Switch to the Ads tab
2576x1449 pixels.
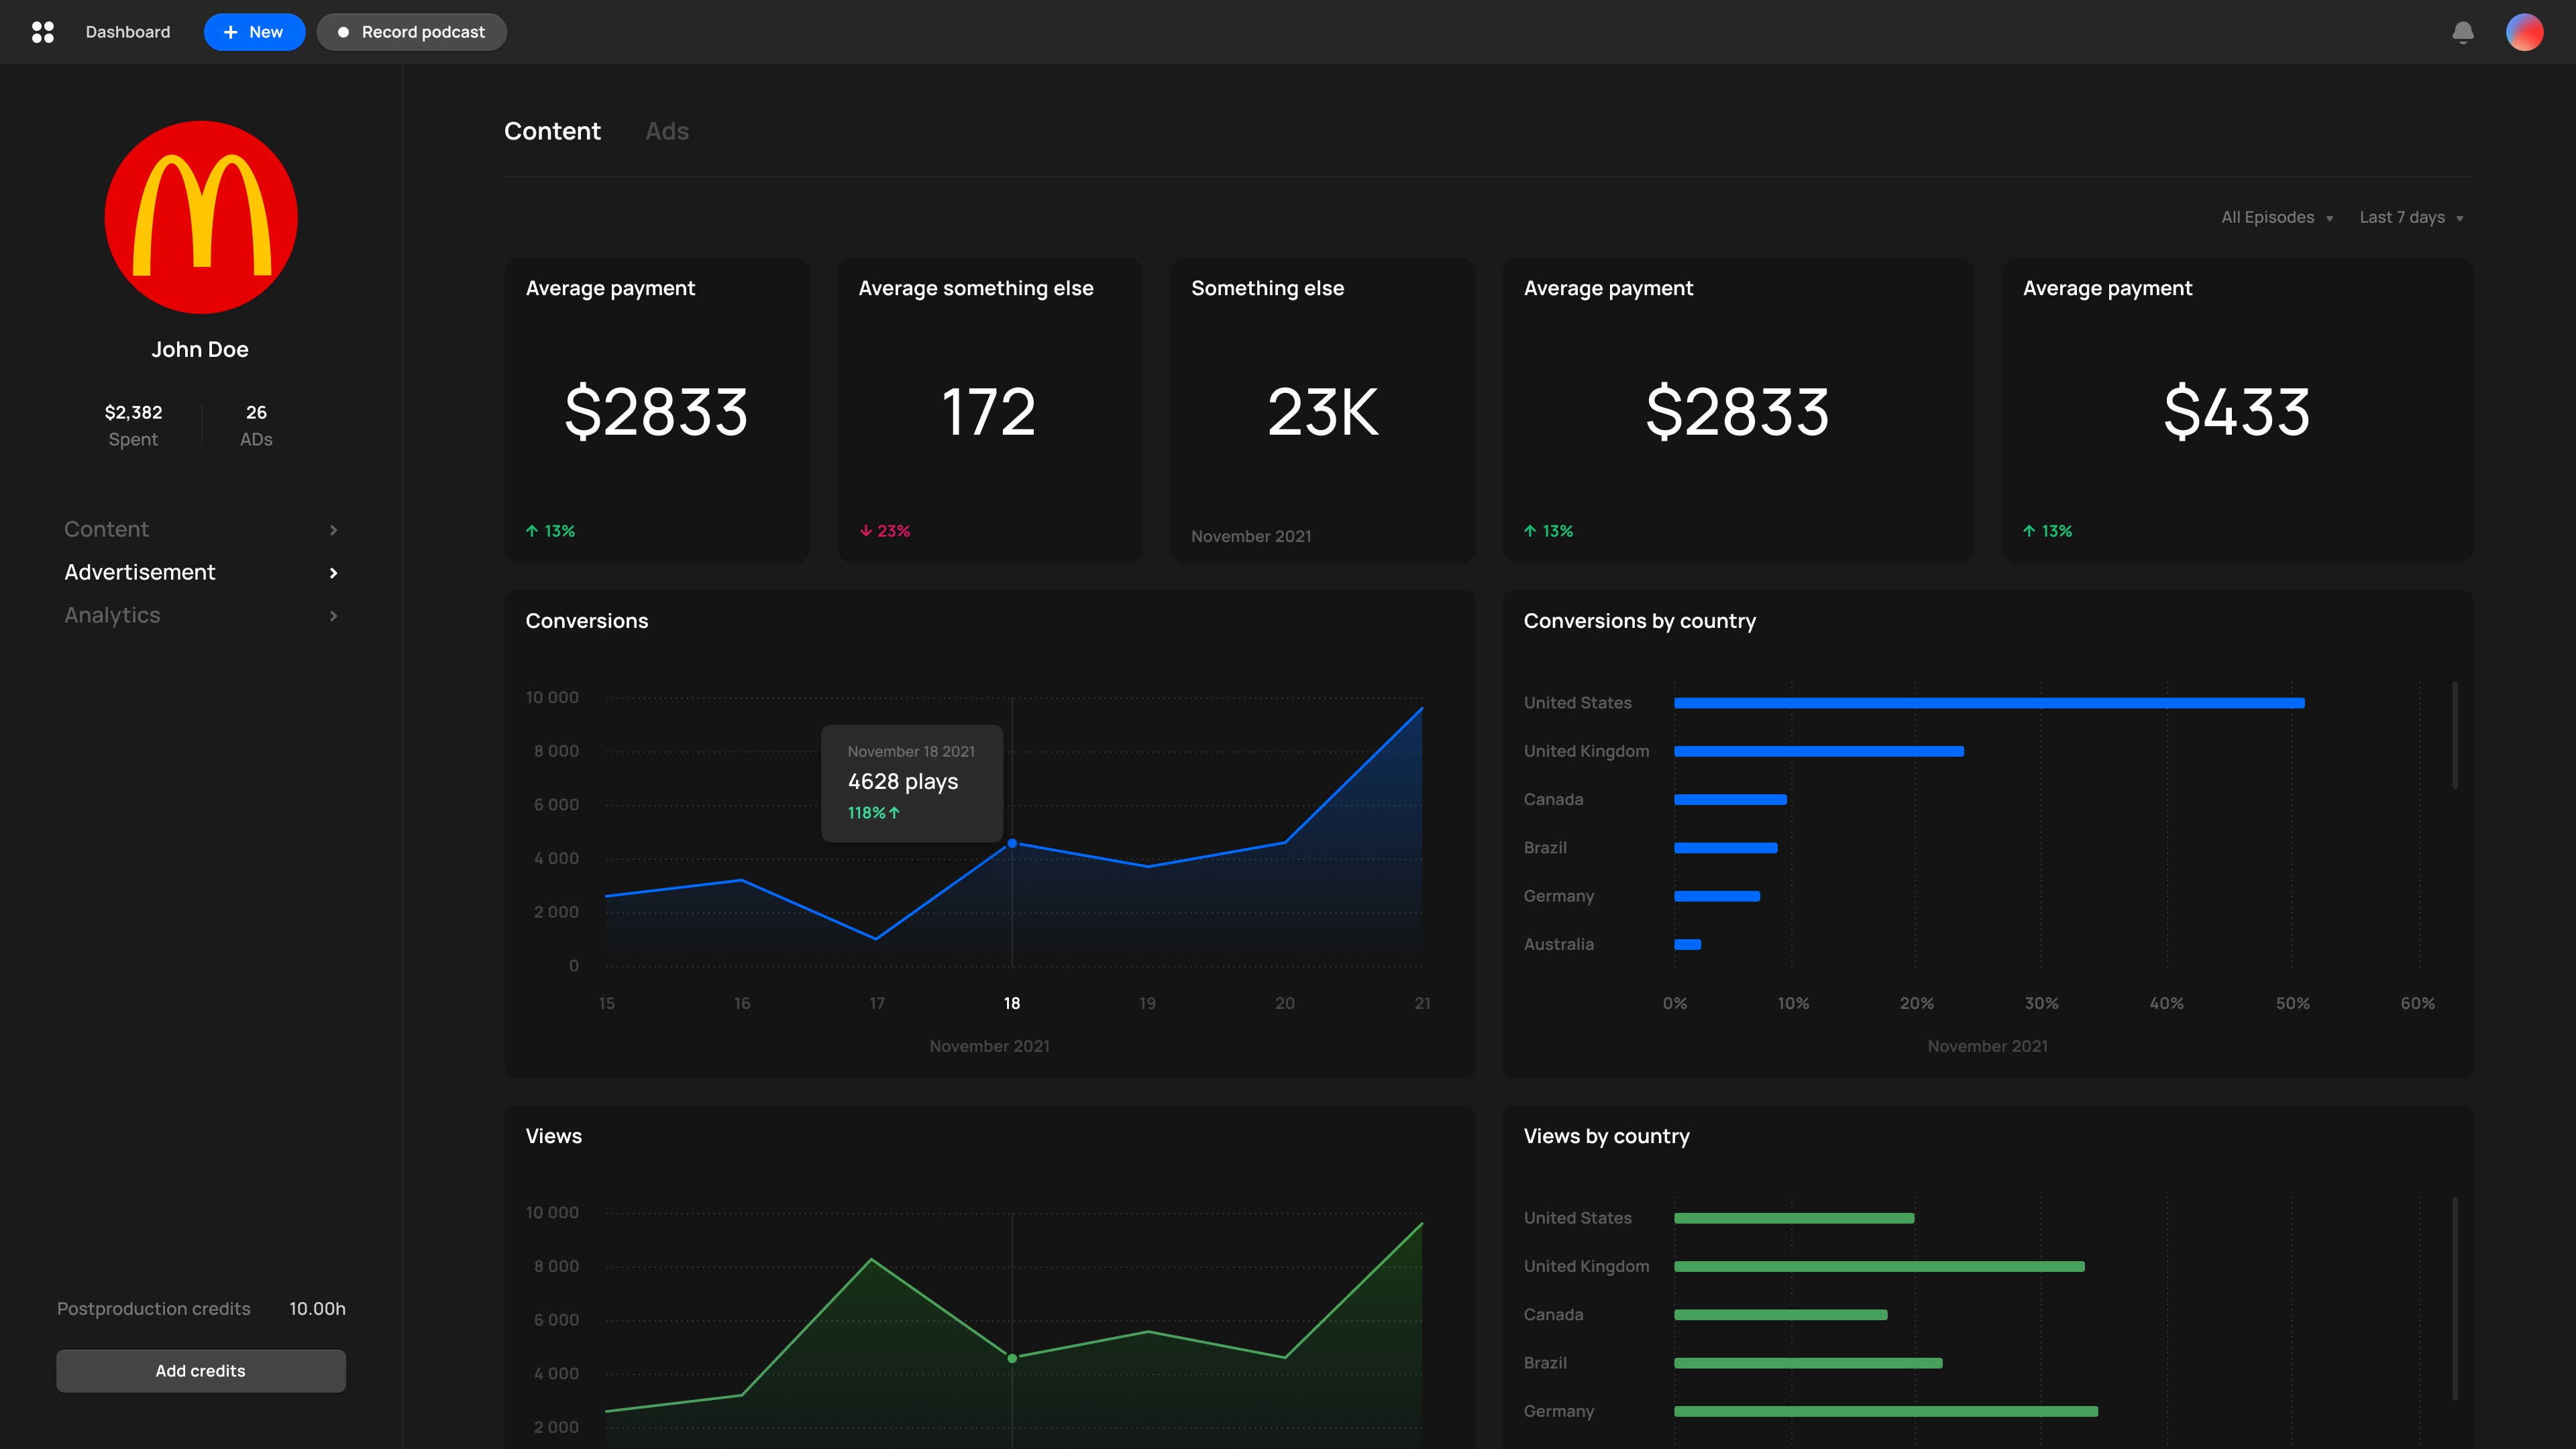667,131
